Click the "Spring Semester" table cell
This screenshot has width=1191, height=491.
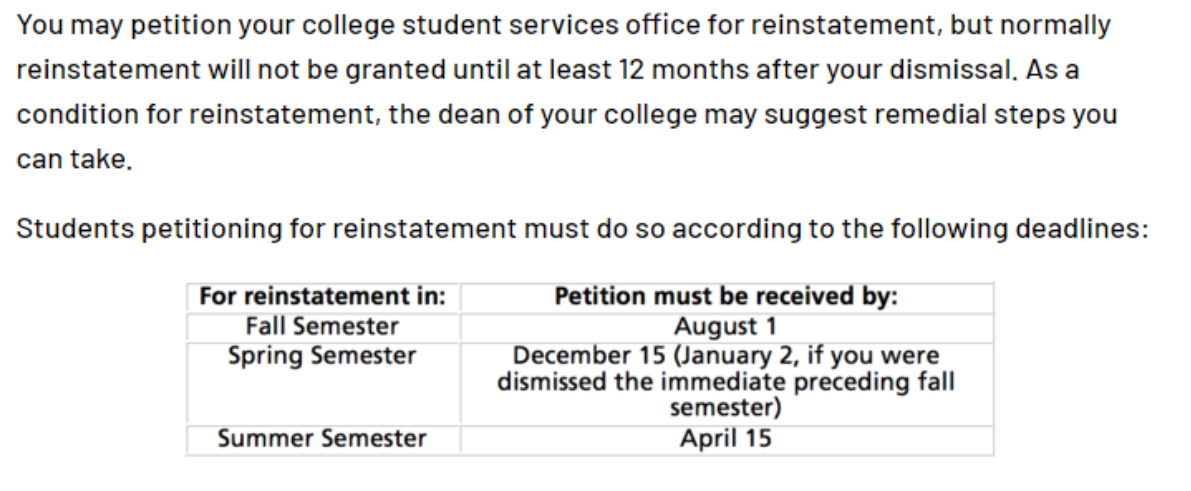(322, 355)
